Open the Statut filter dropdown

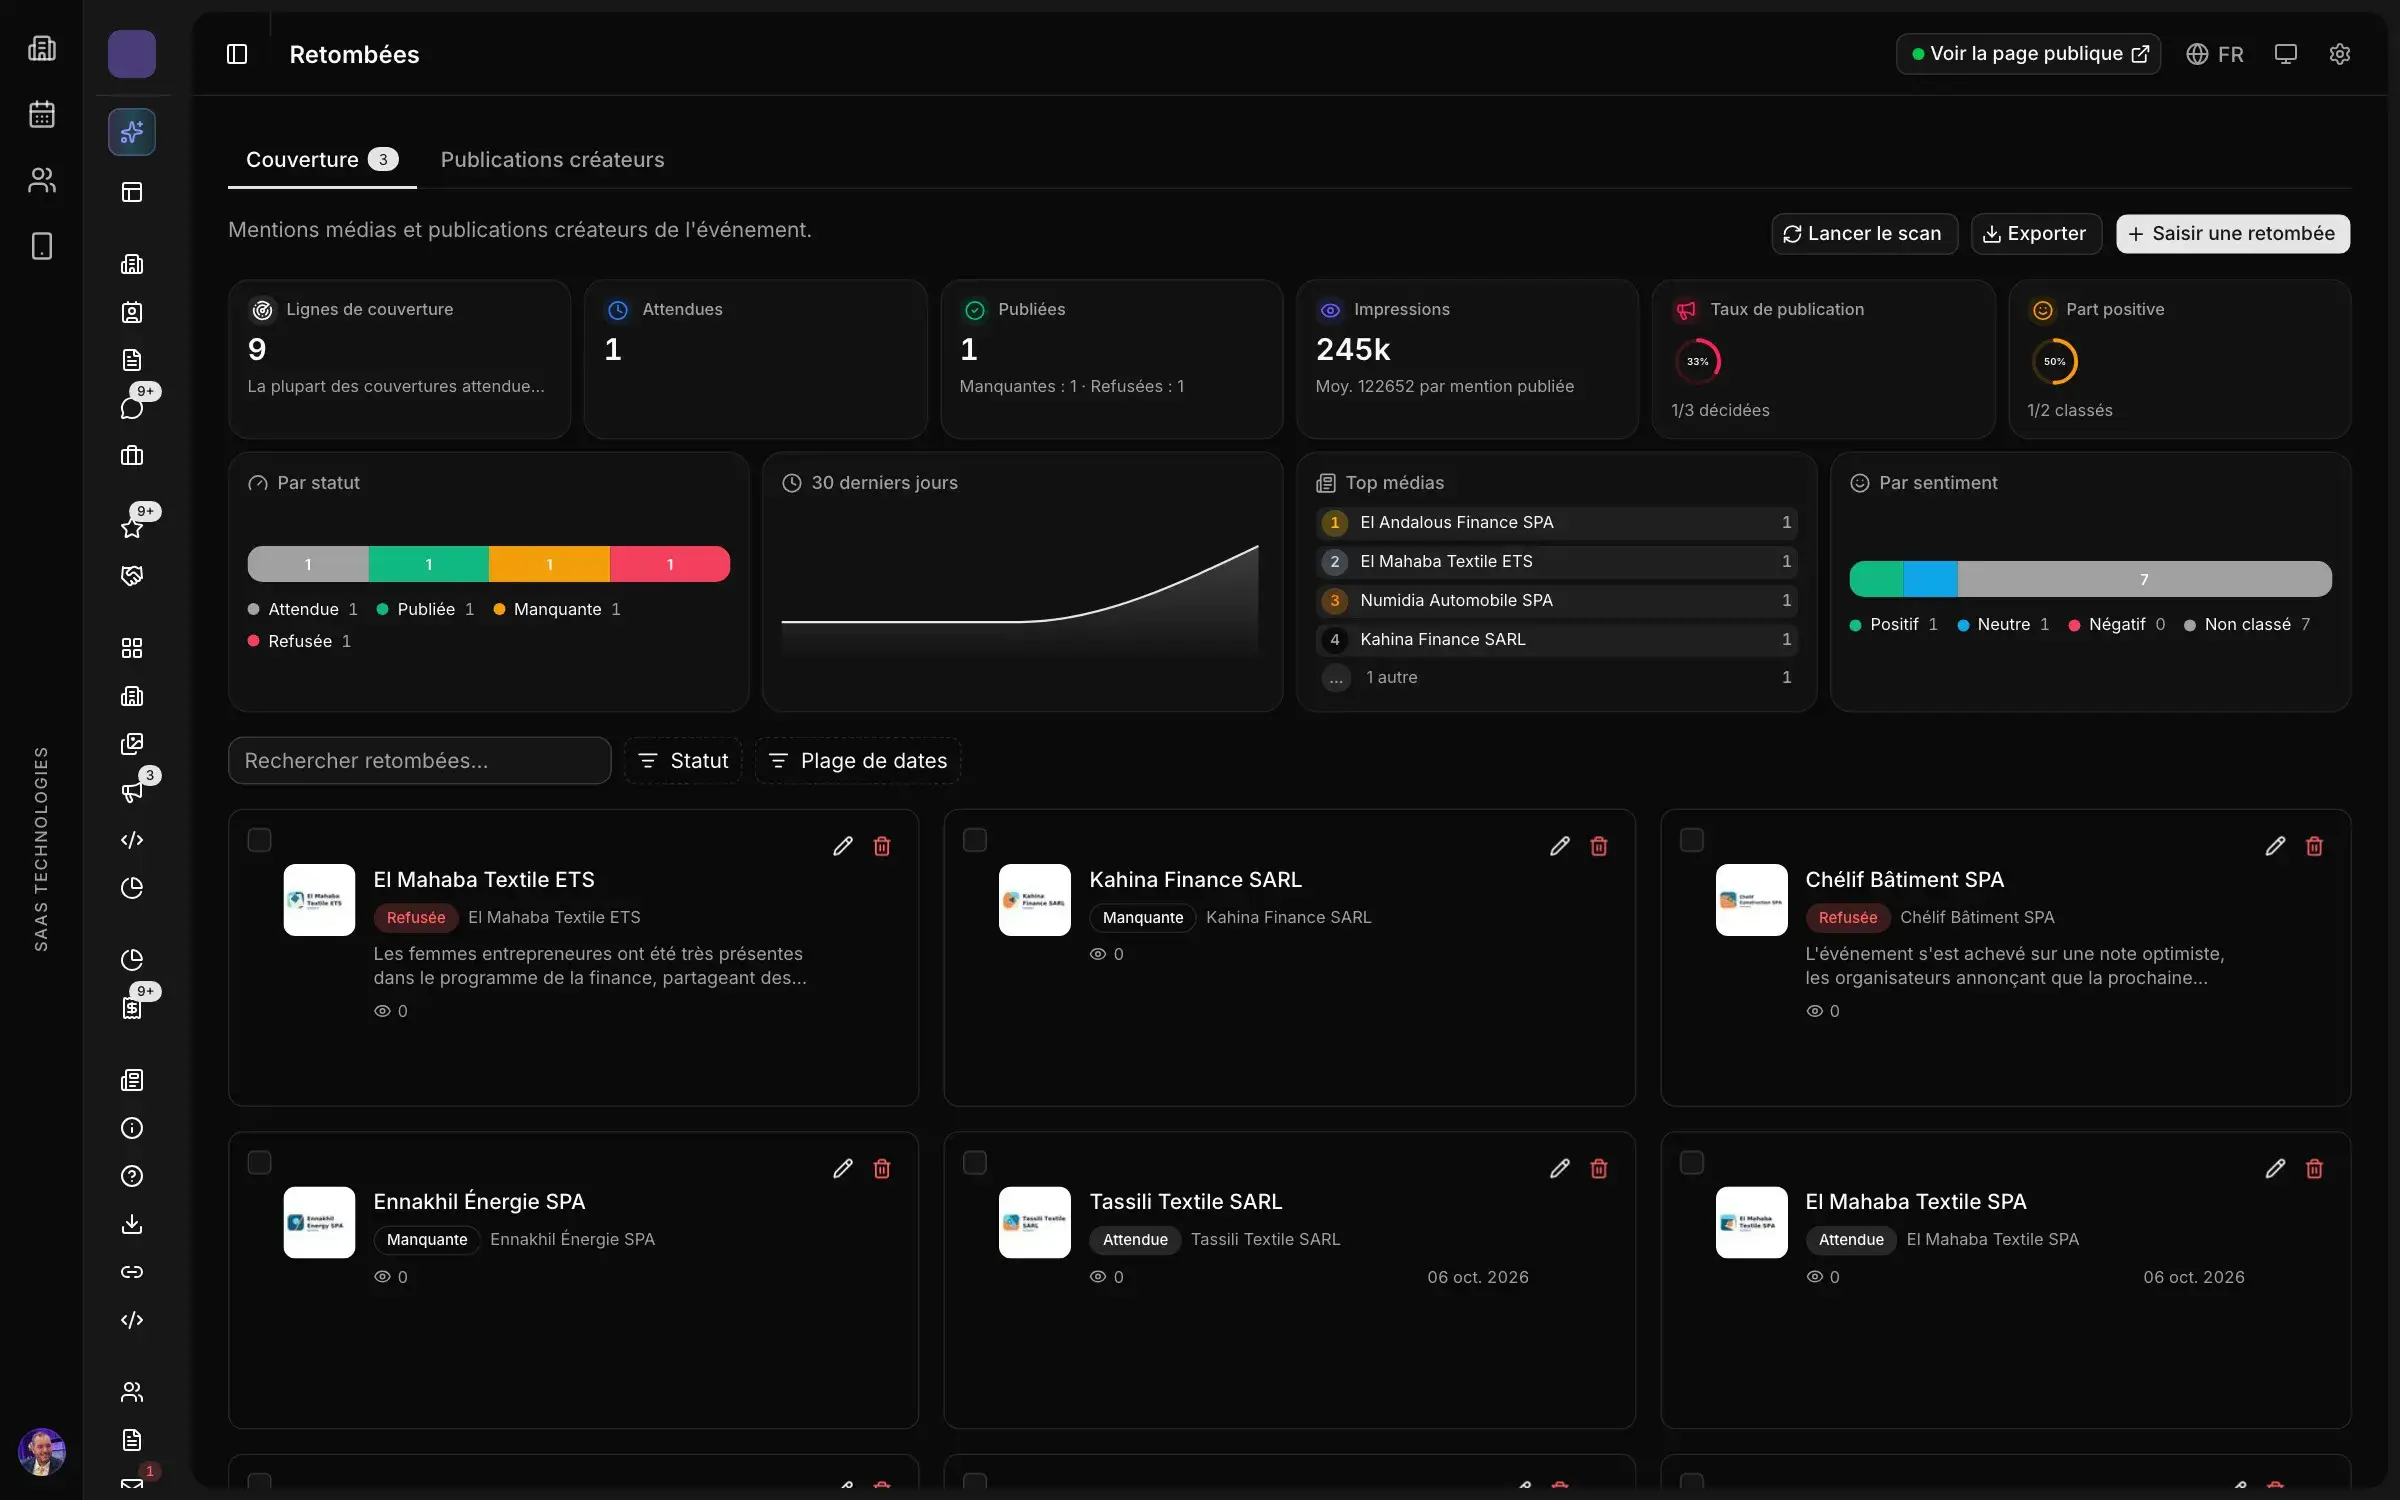[x=683, y=761]
